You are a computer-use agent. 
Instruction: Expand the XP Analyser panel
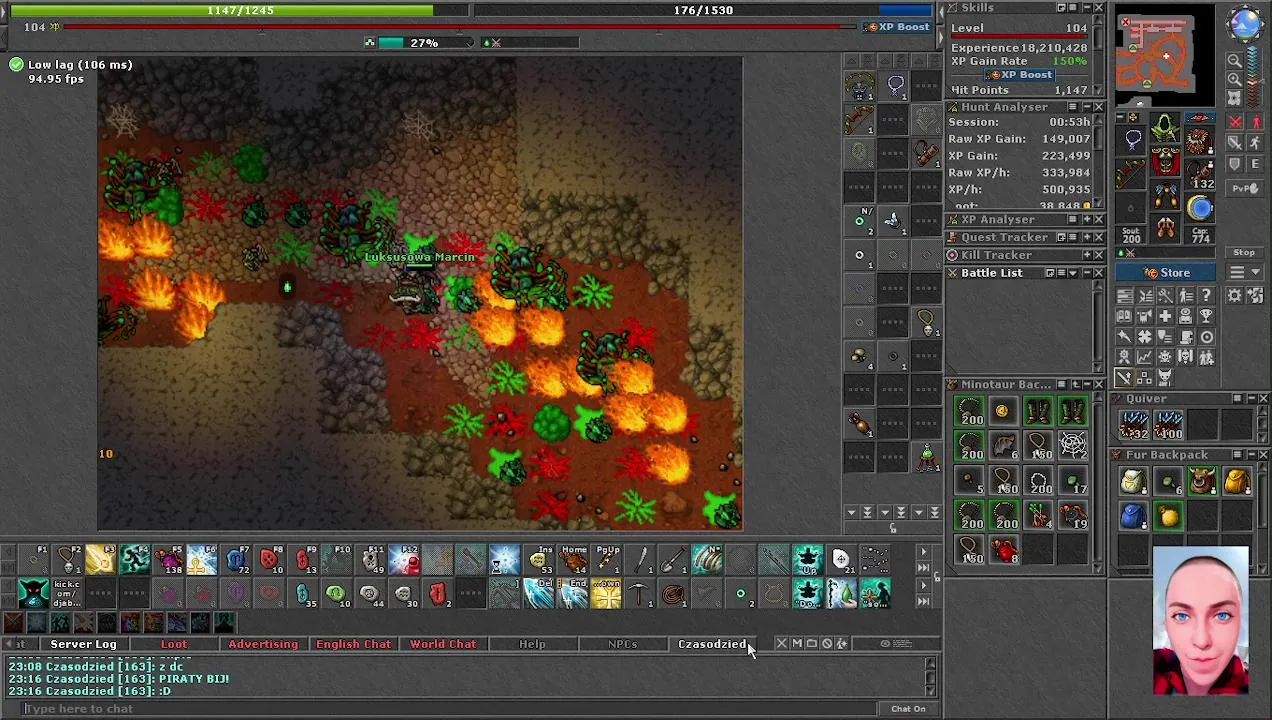pos(1086,220)
